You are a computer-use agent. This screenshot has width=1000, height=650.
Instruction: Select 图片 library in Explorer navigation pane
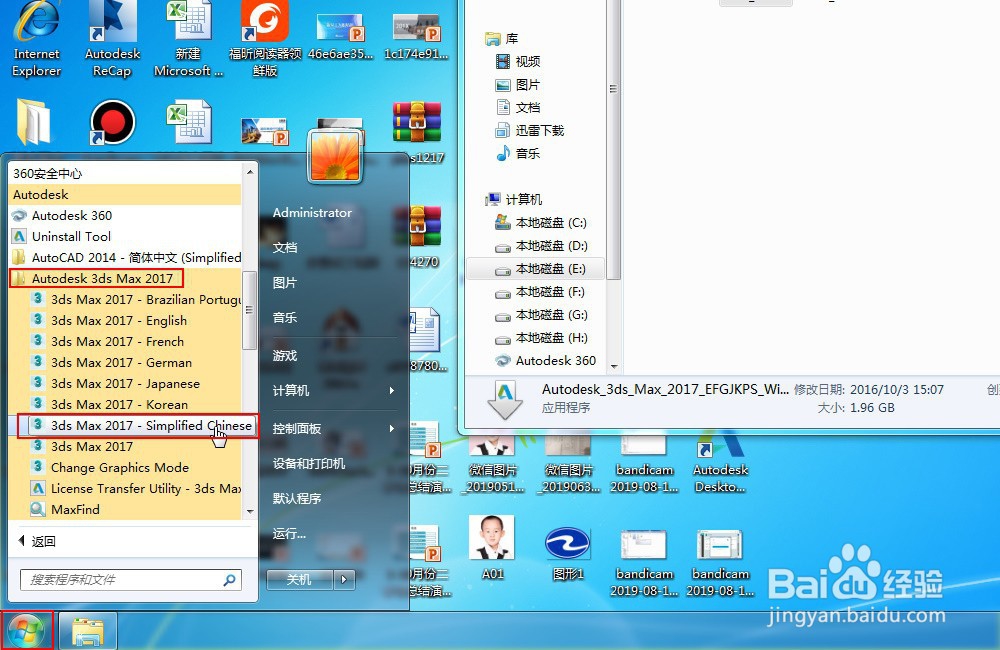(518, 85)
